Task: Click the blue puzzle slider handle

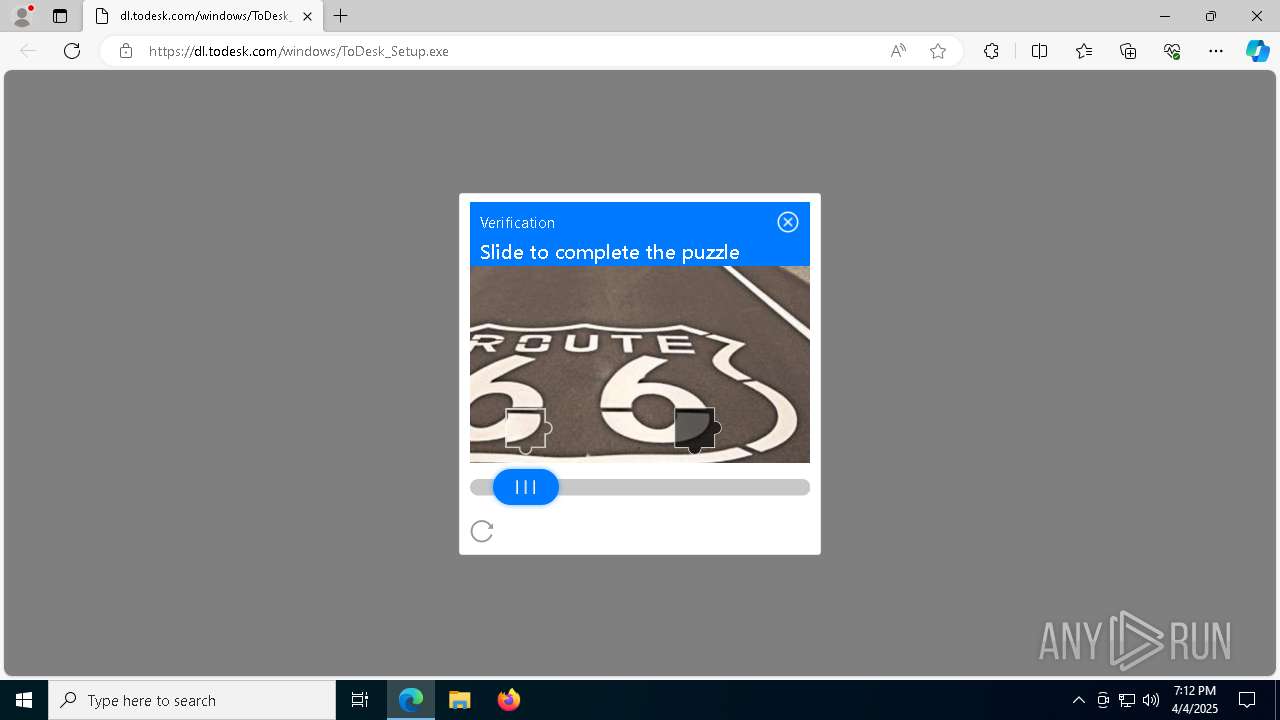Action: 526,487
